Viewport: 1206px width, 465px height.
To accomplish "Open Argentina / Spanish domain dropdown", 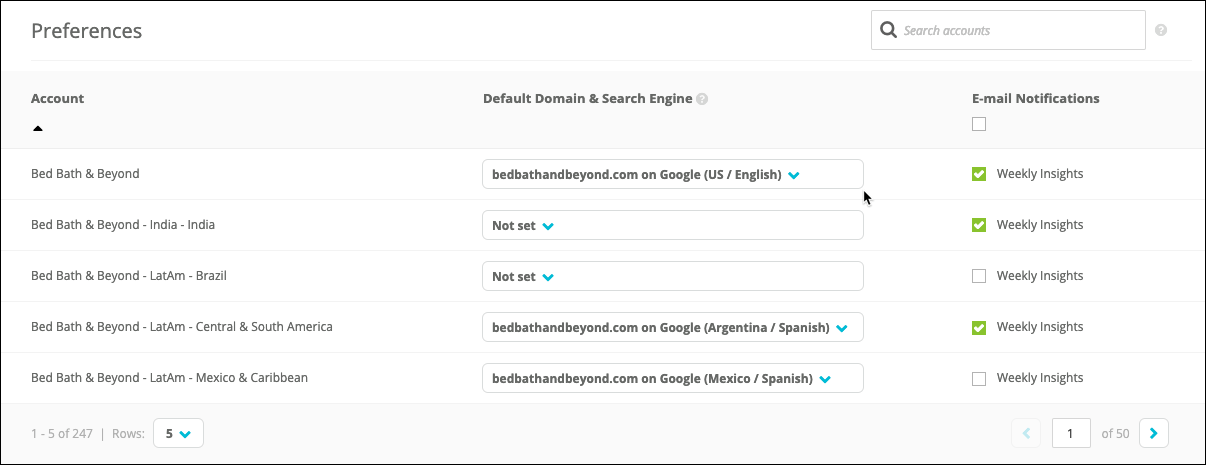I will (672, 327).
